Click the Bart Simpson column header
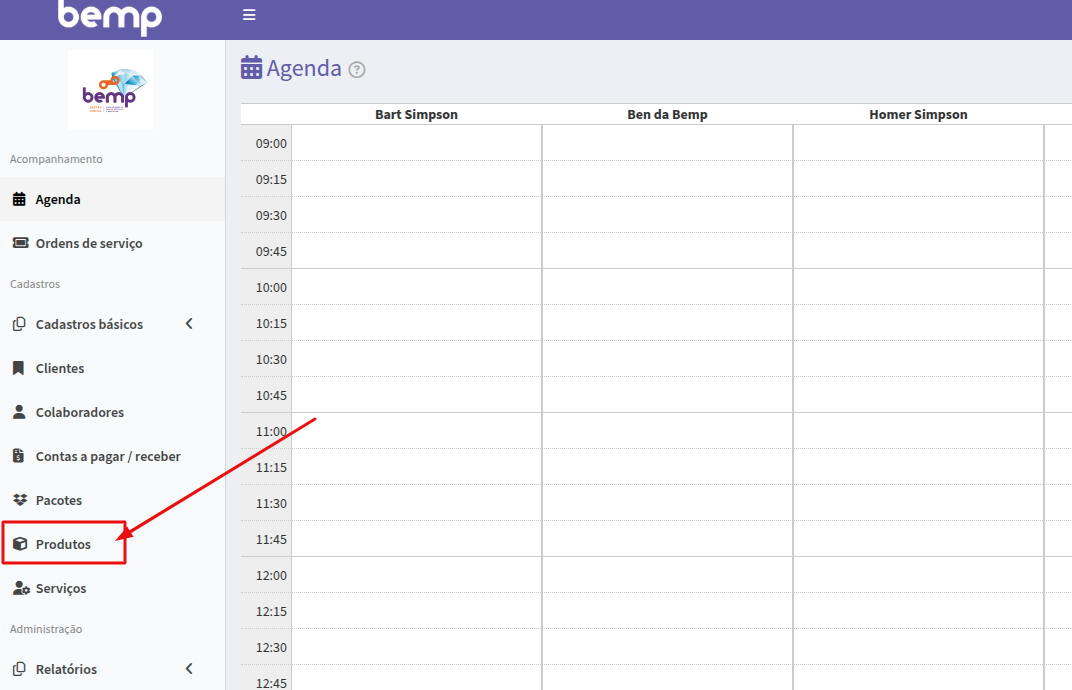1072x690 pixels. pyautogui.click(x=416, y=114)
